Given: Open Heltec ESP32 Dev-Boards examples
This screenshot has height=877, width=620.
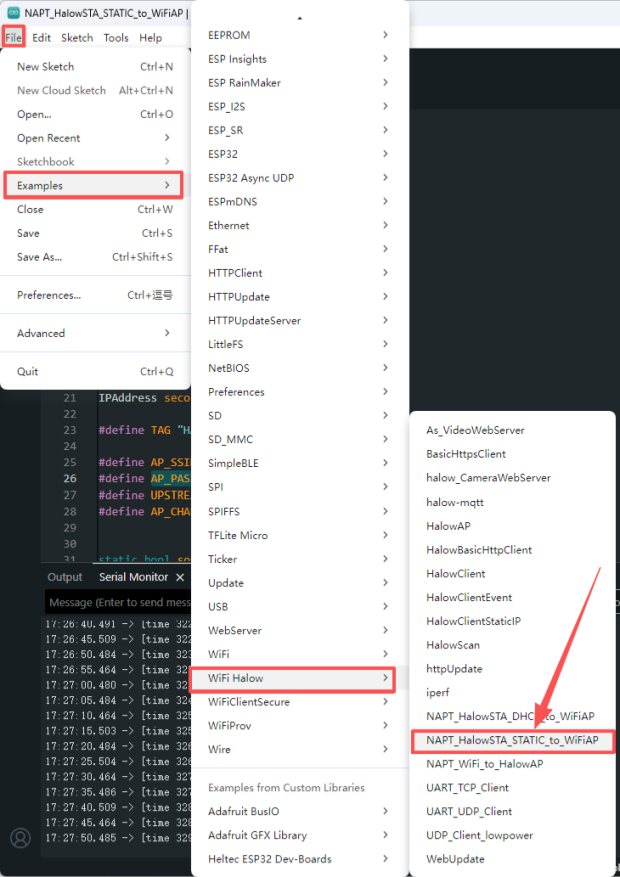Looking at the screenshot, I should point(300,859).
